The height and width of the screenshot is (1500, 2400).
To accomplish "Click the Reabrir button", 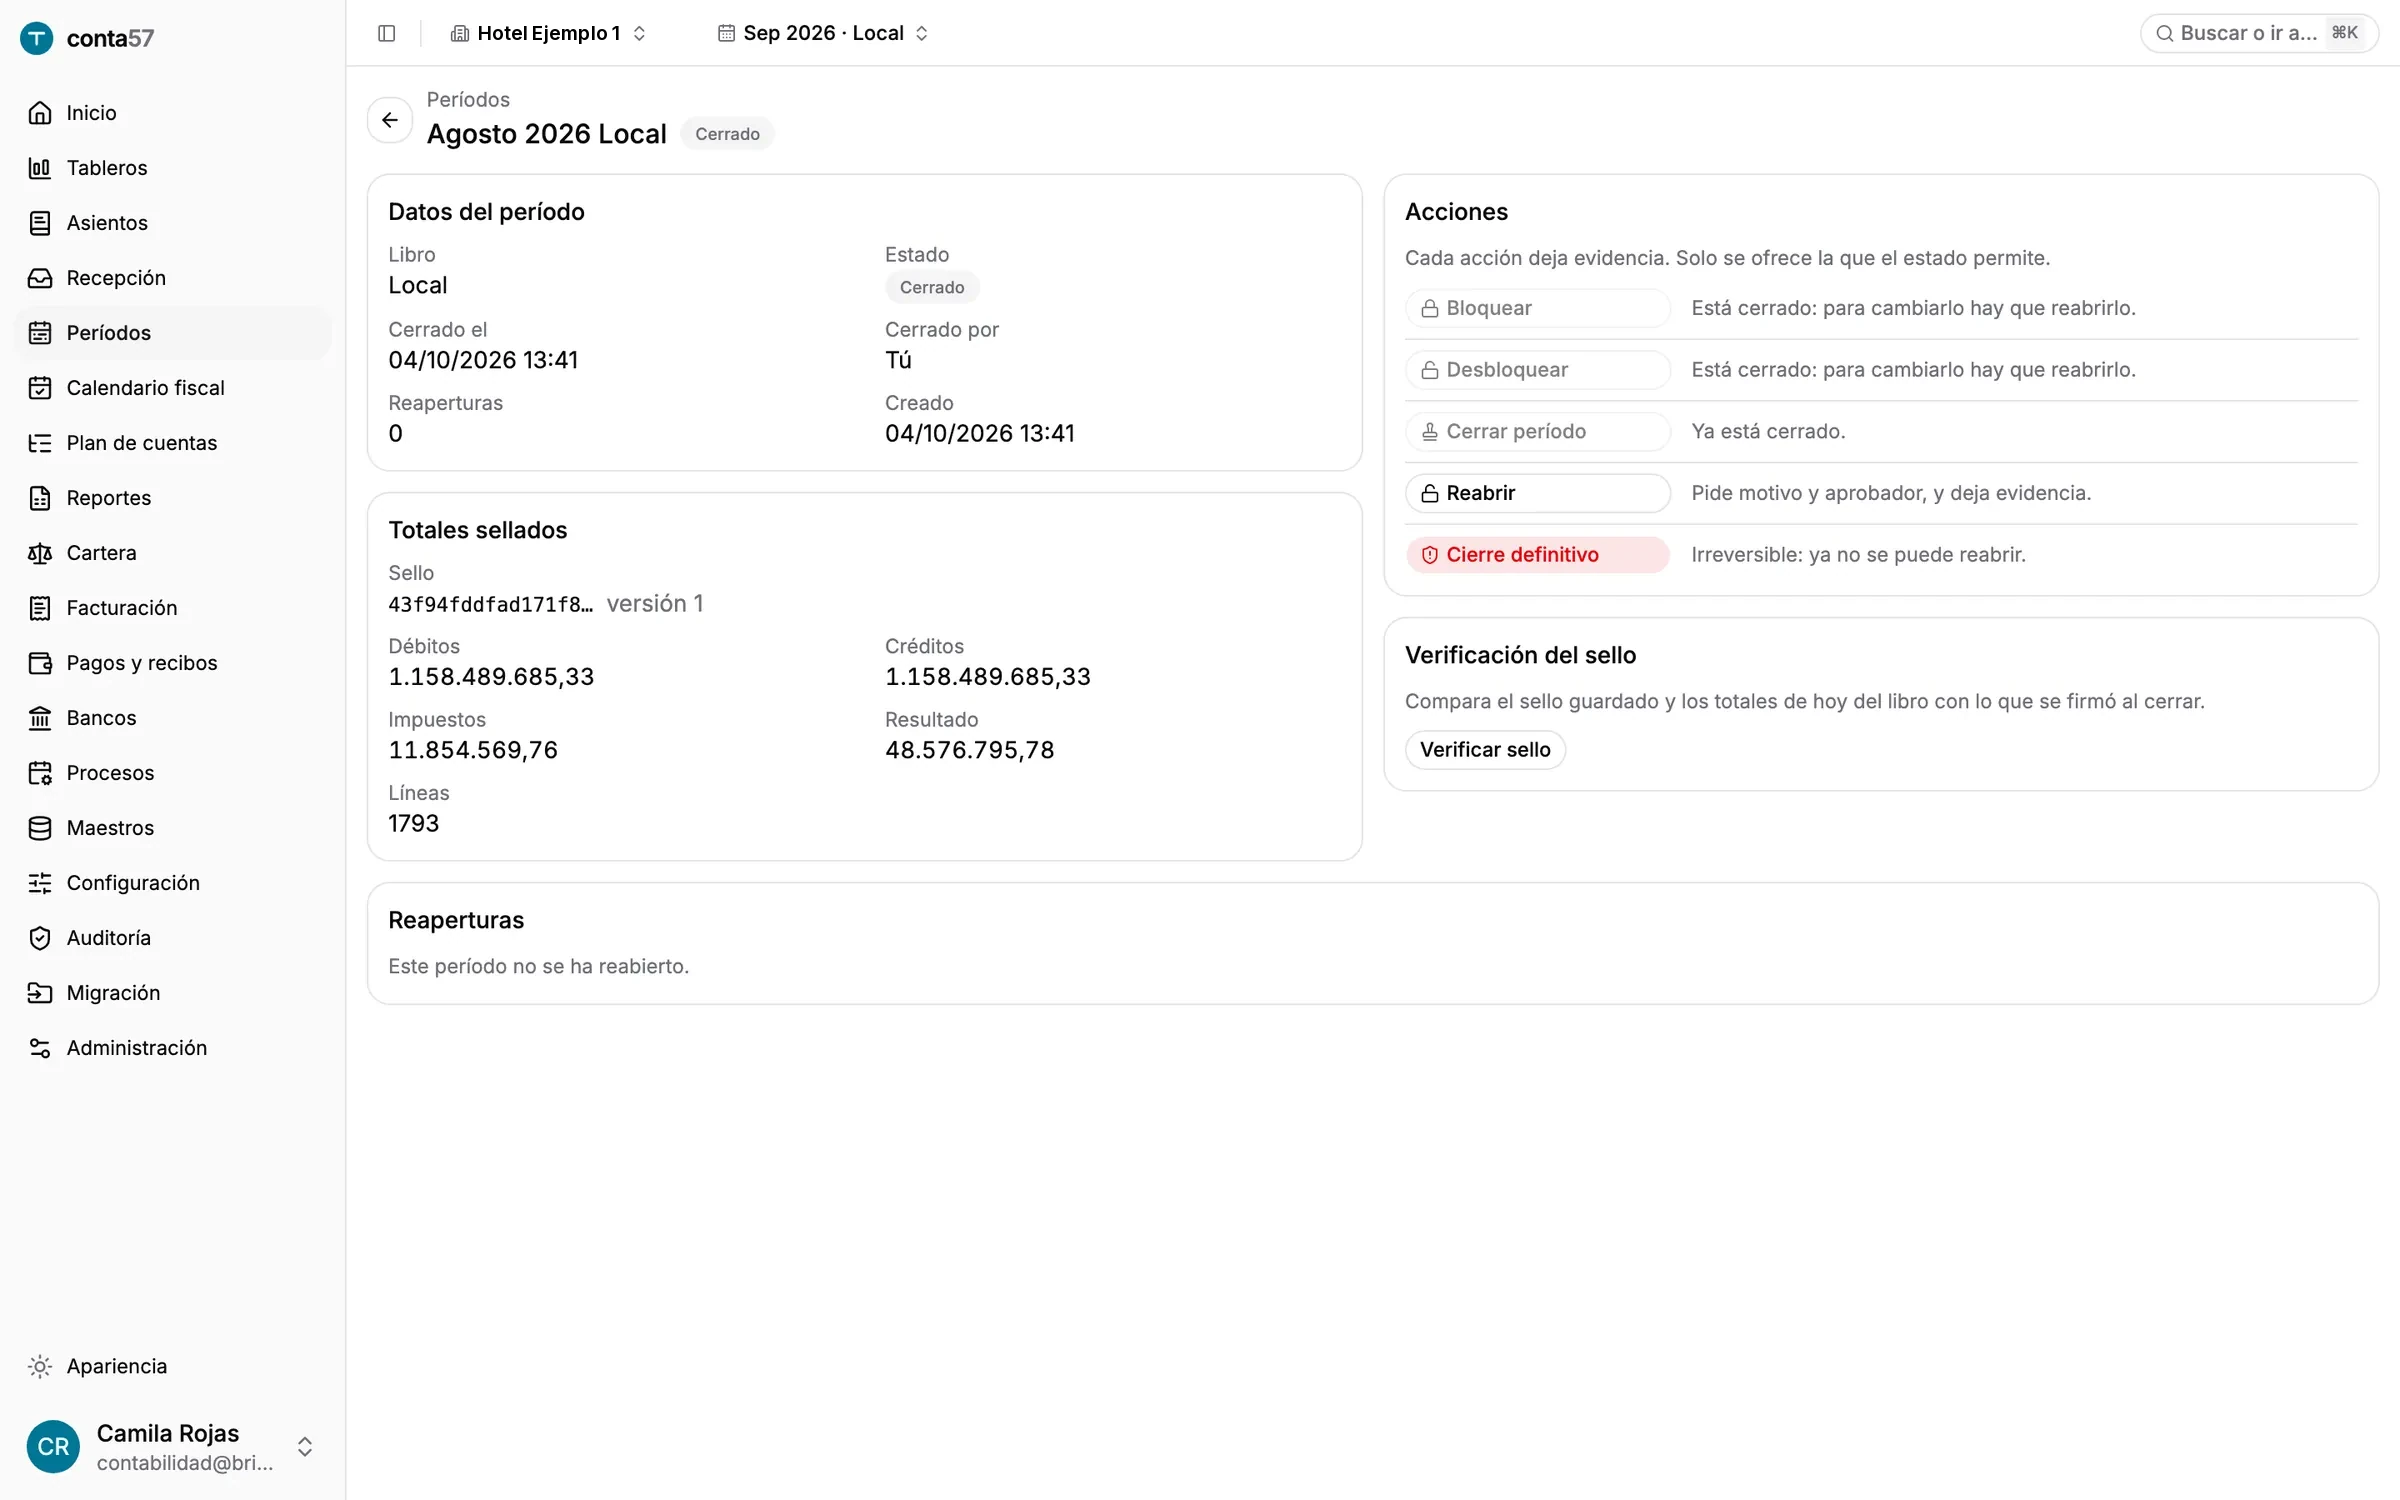I will click(x=1537, y=493).
